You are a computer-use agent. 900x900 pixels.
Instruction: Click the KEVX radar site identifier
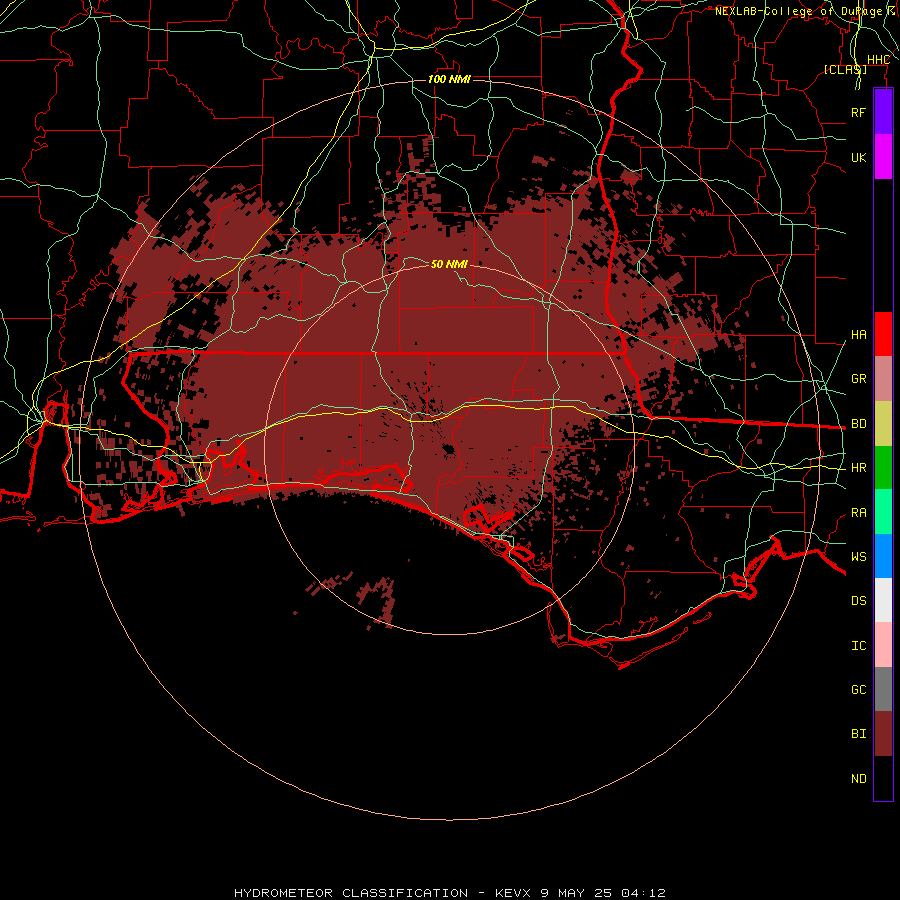514,893
